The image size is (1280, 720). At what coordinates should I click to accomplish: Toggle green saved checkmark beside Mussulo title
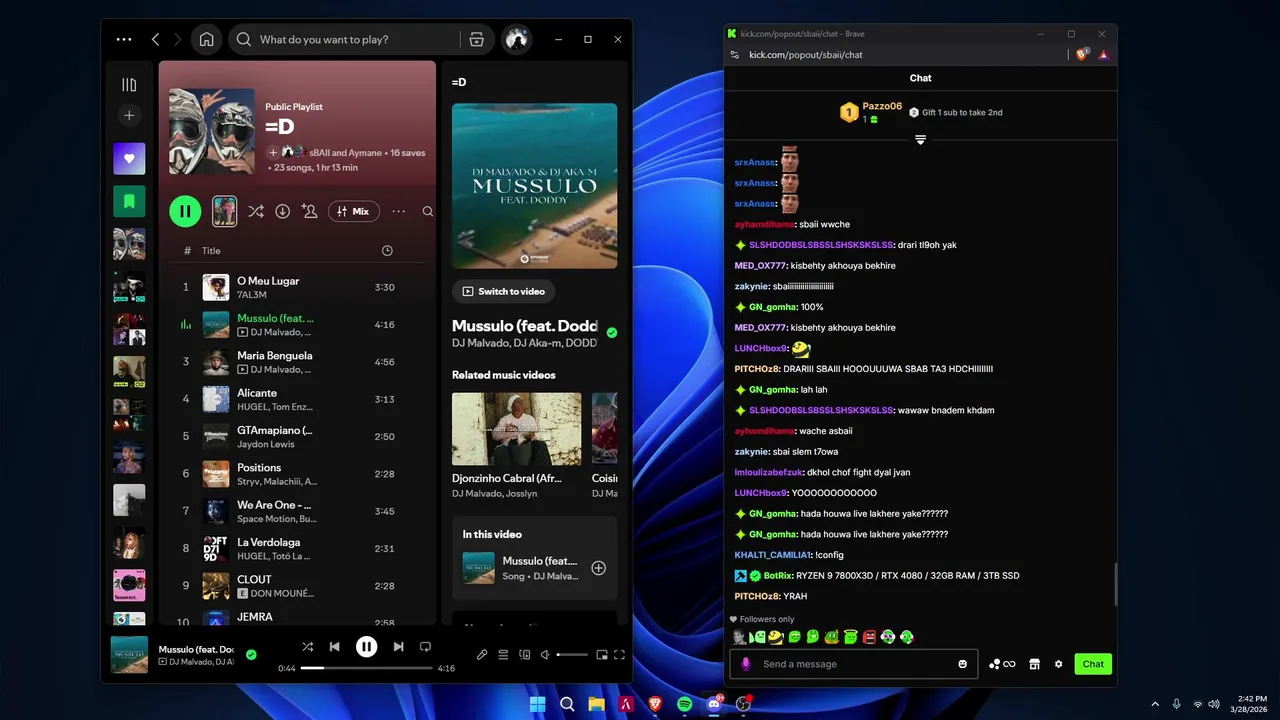pyautogui.click(x=612, y=333)
